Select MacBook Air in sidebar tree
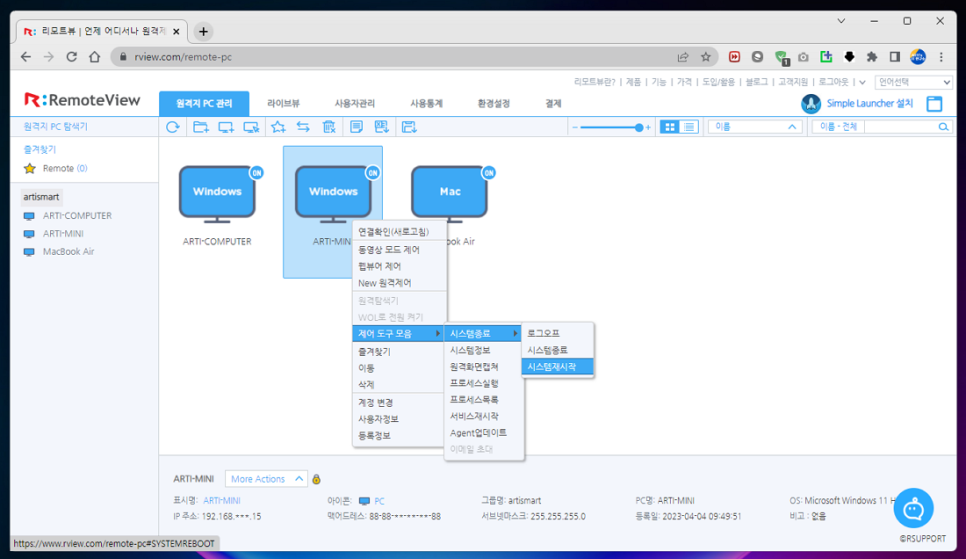This screenshot has width=966, height=559. tap(68, 251)
